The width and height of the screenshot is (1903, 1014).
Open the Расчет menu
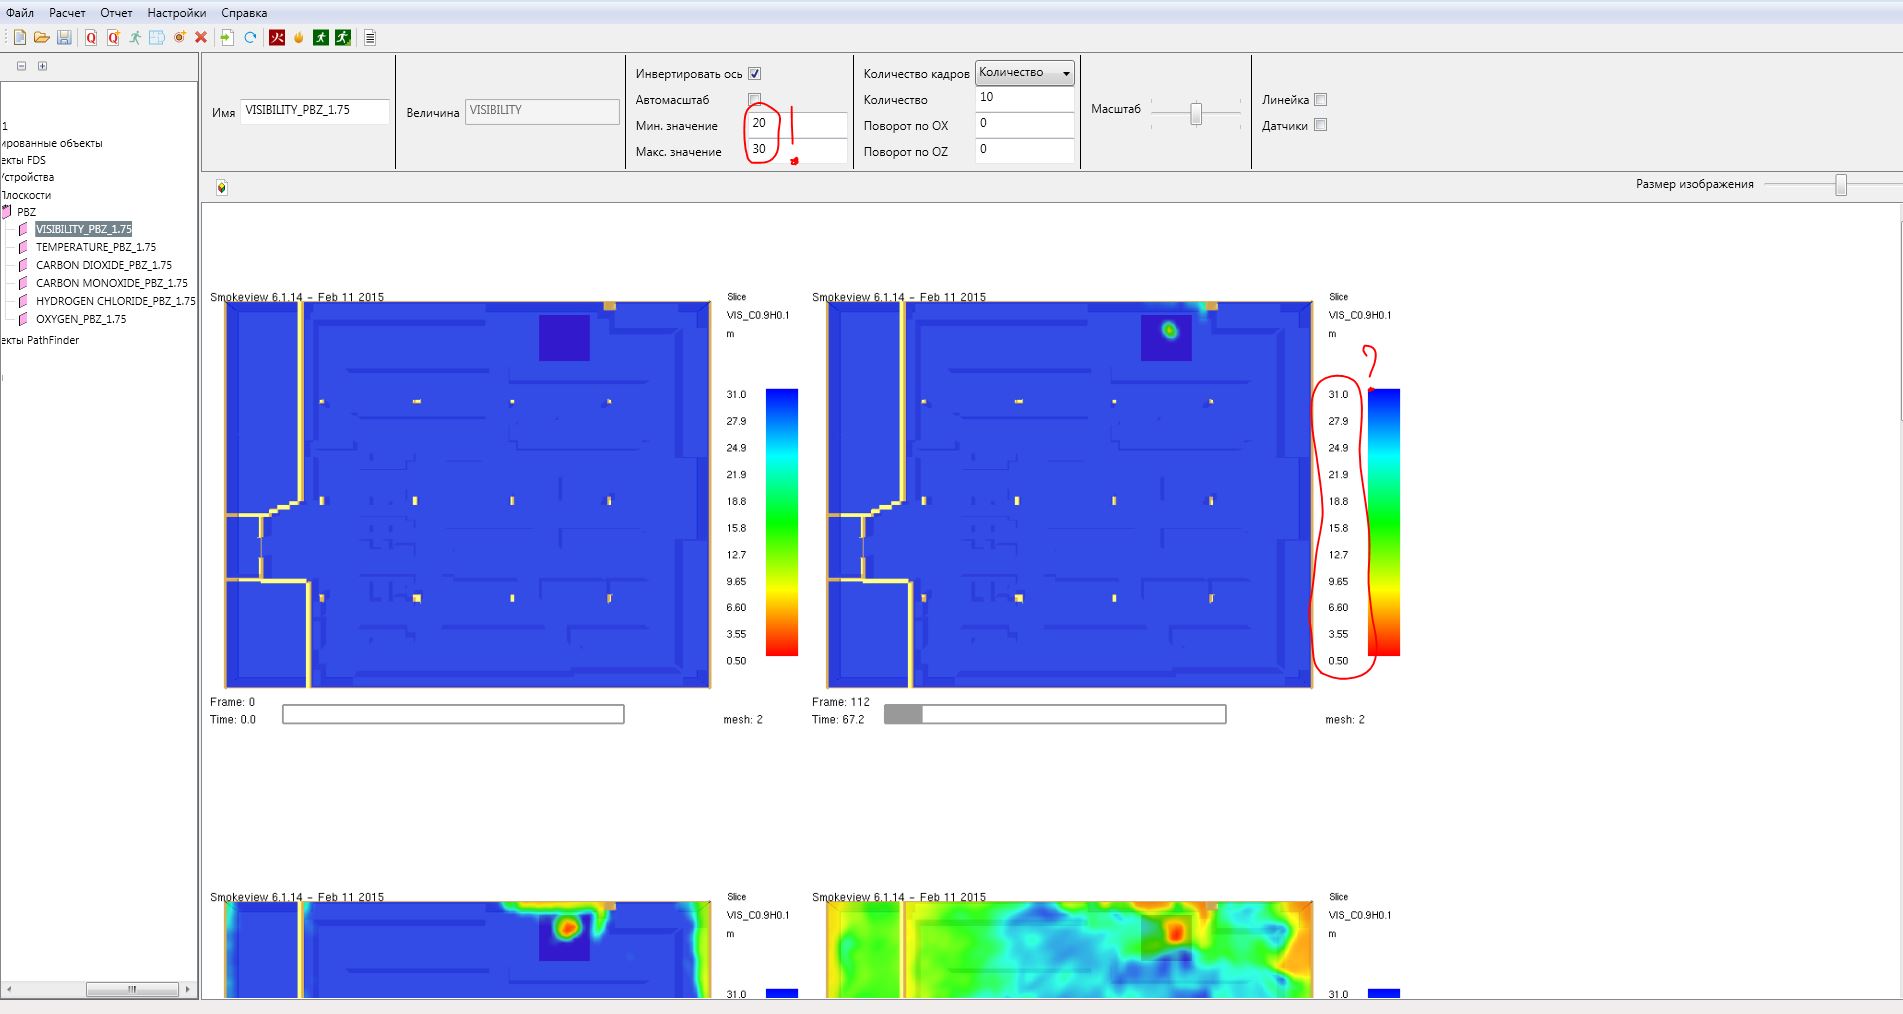[67, 13]
